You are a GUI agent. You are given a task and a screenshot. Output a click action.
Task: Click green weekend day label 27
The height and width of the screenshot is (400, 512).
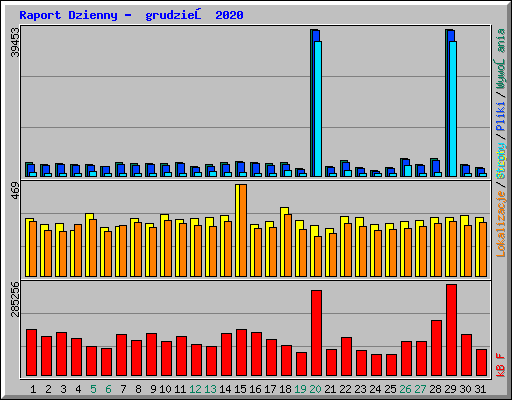420,389
